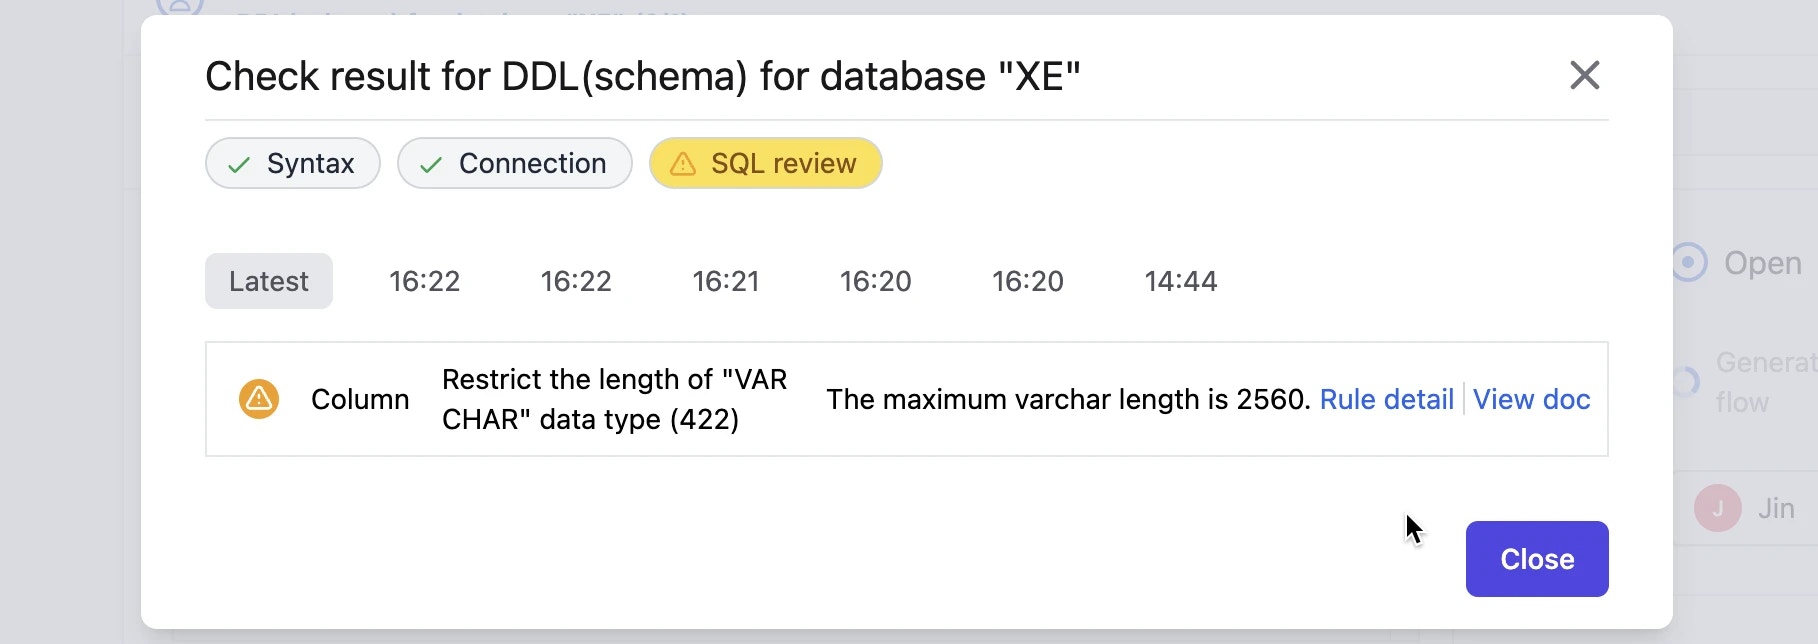Open the second 16:22 check run
The height and width of the screenshot is (644, 1818).
[x=576, y=281]
